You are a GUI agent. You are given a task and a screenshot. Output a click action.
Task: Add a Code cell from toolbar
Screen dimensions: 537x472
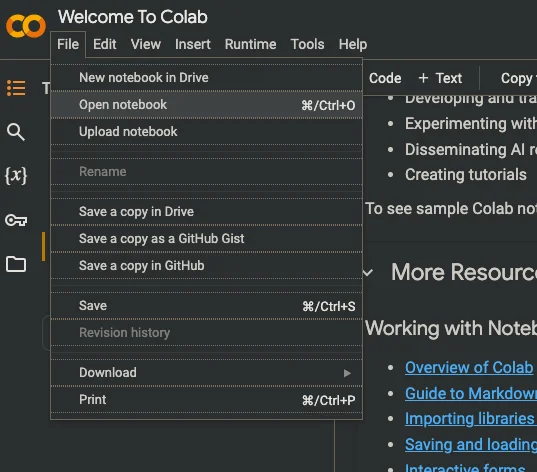tap(385, 78)
